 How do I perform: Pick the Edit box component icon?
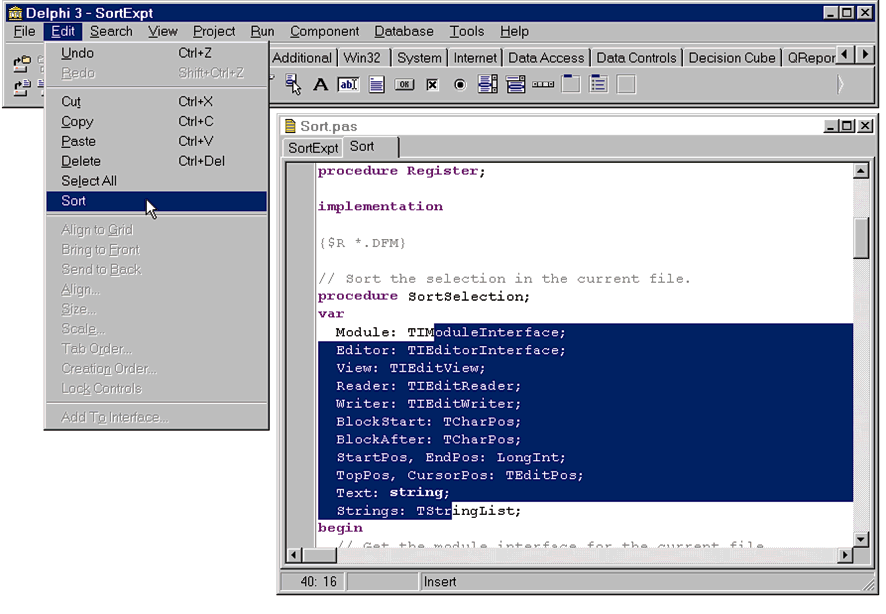coord(348,85)
